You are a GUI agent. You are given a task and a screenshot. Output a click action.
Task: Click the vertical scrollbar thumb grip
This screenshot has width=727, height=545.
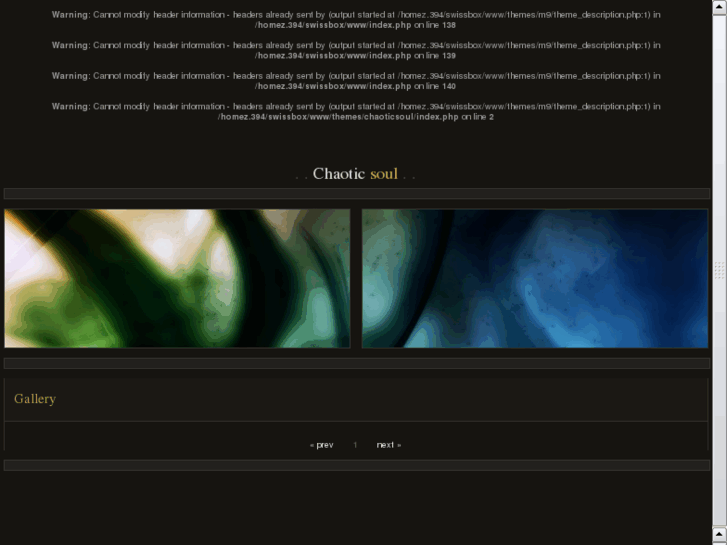[x=720, y=270]
